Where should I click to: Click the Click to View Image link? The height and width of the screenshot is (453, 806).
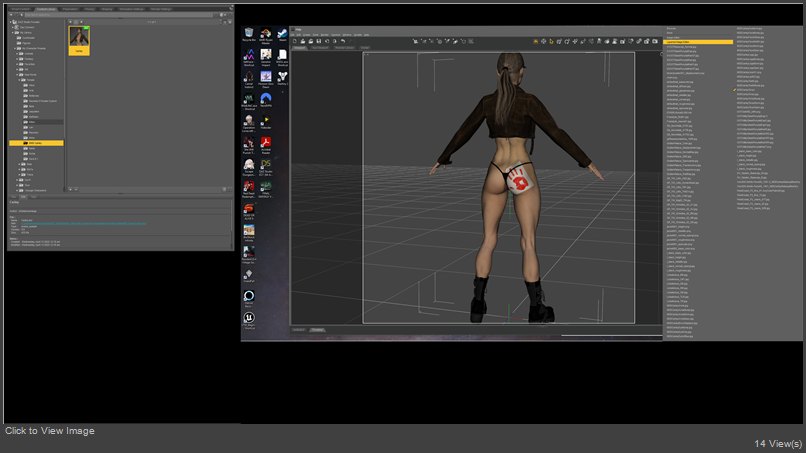50,431
